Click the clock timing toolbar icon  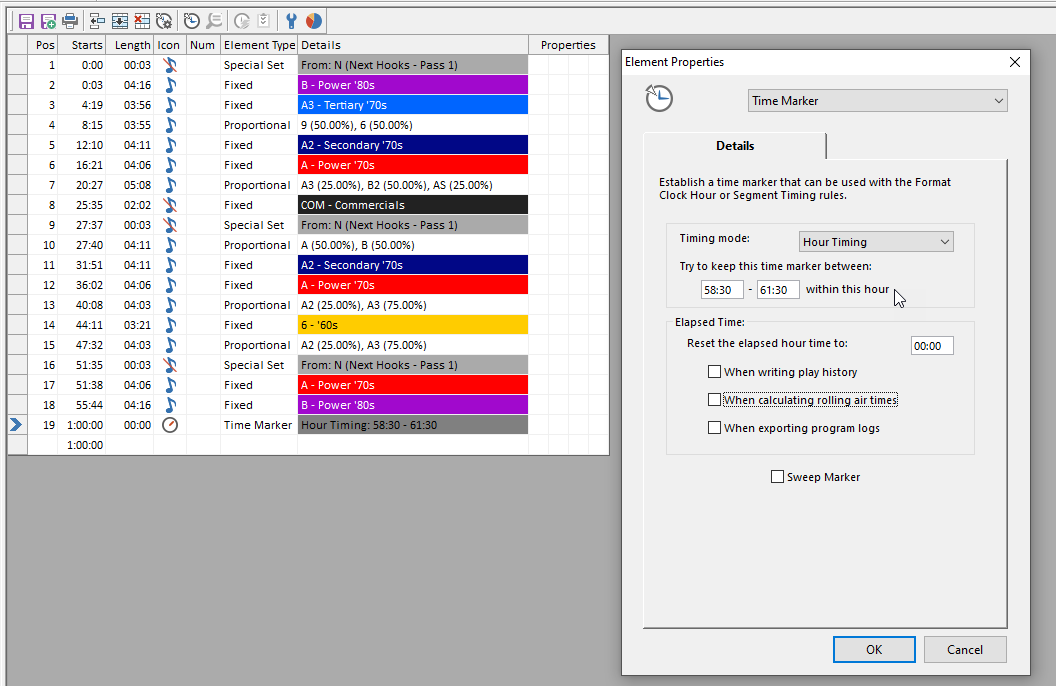192,22
